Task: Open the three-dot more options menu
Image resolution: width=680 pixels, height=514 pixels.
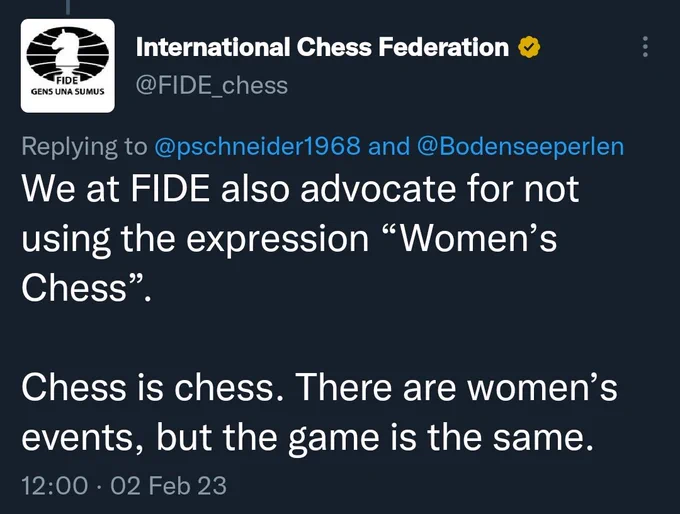Action: click(645, 46)
